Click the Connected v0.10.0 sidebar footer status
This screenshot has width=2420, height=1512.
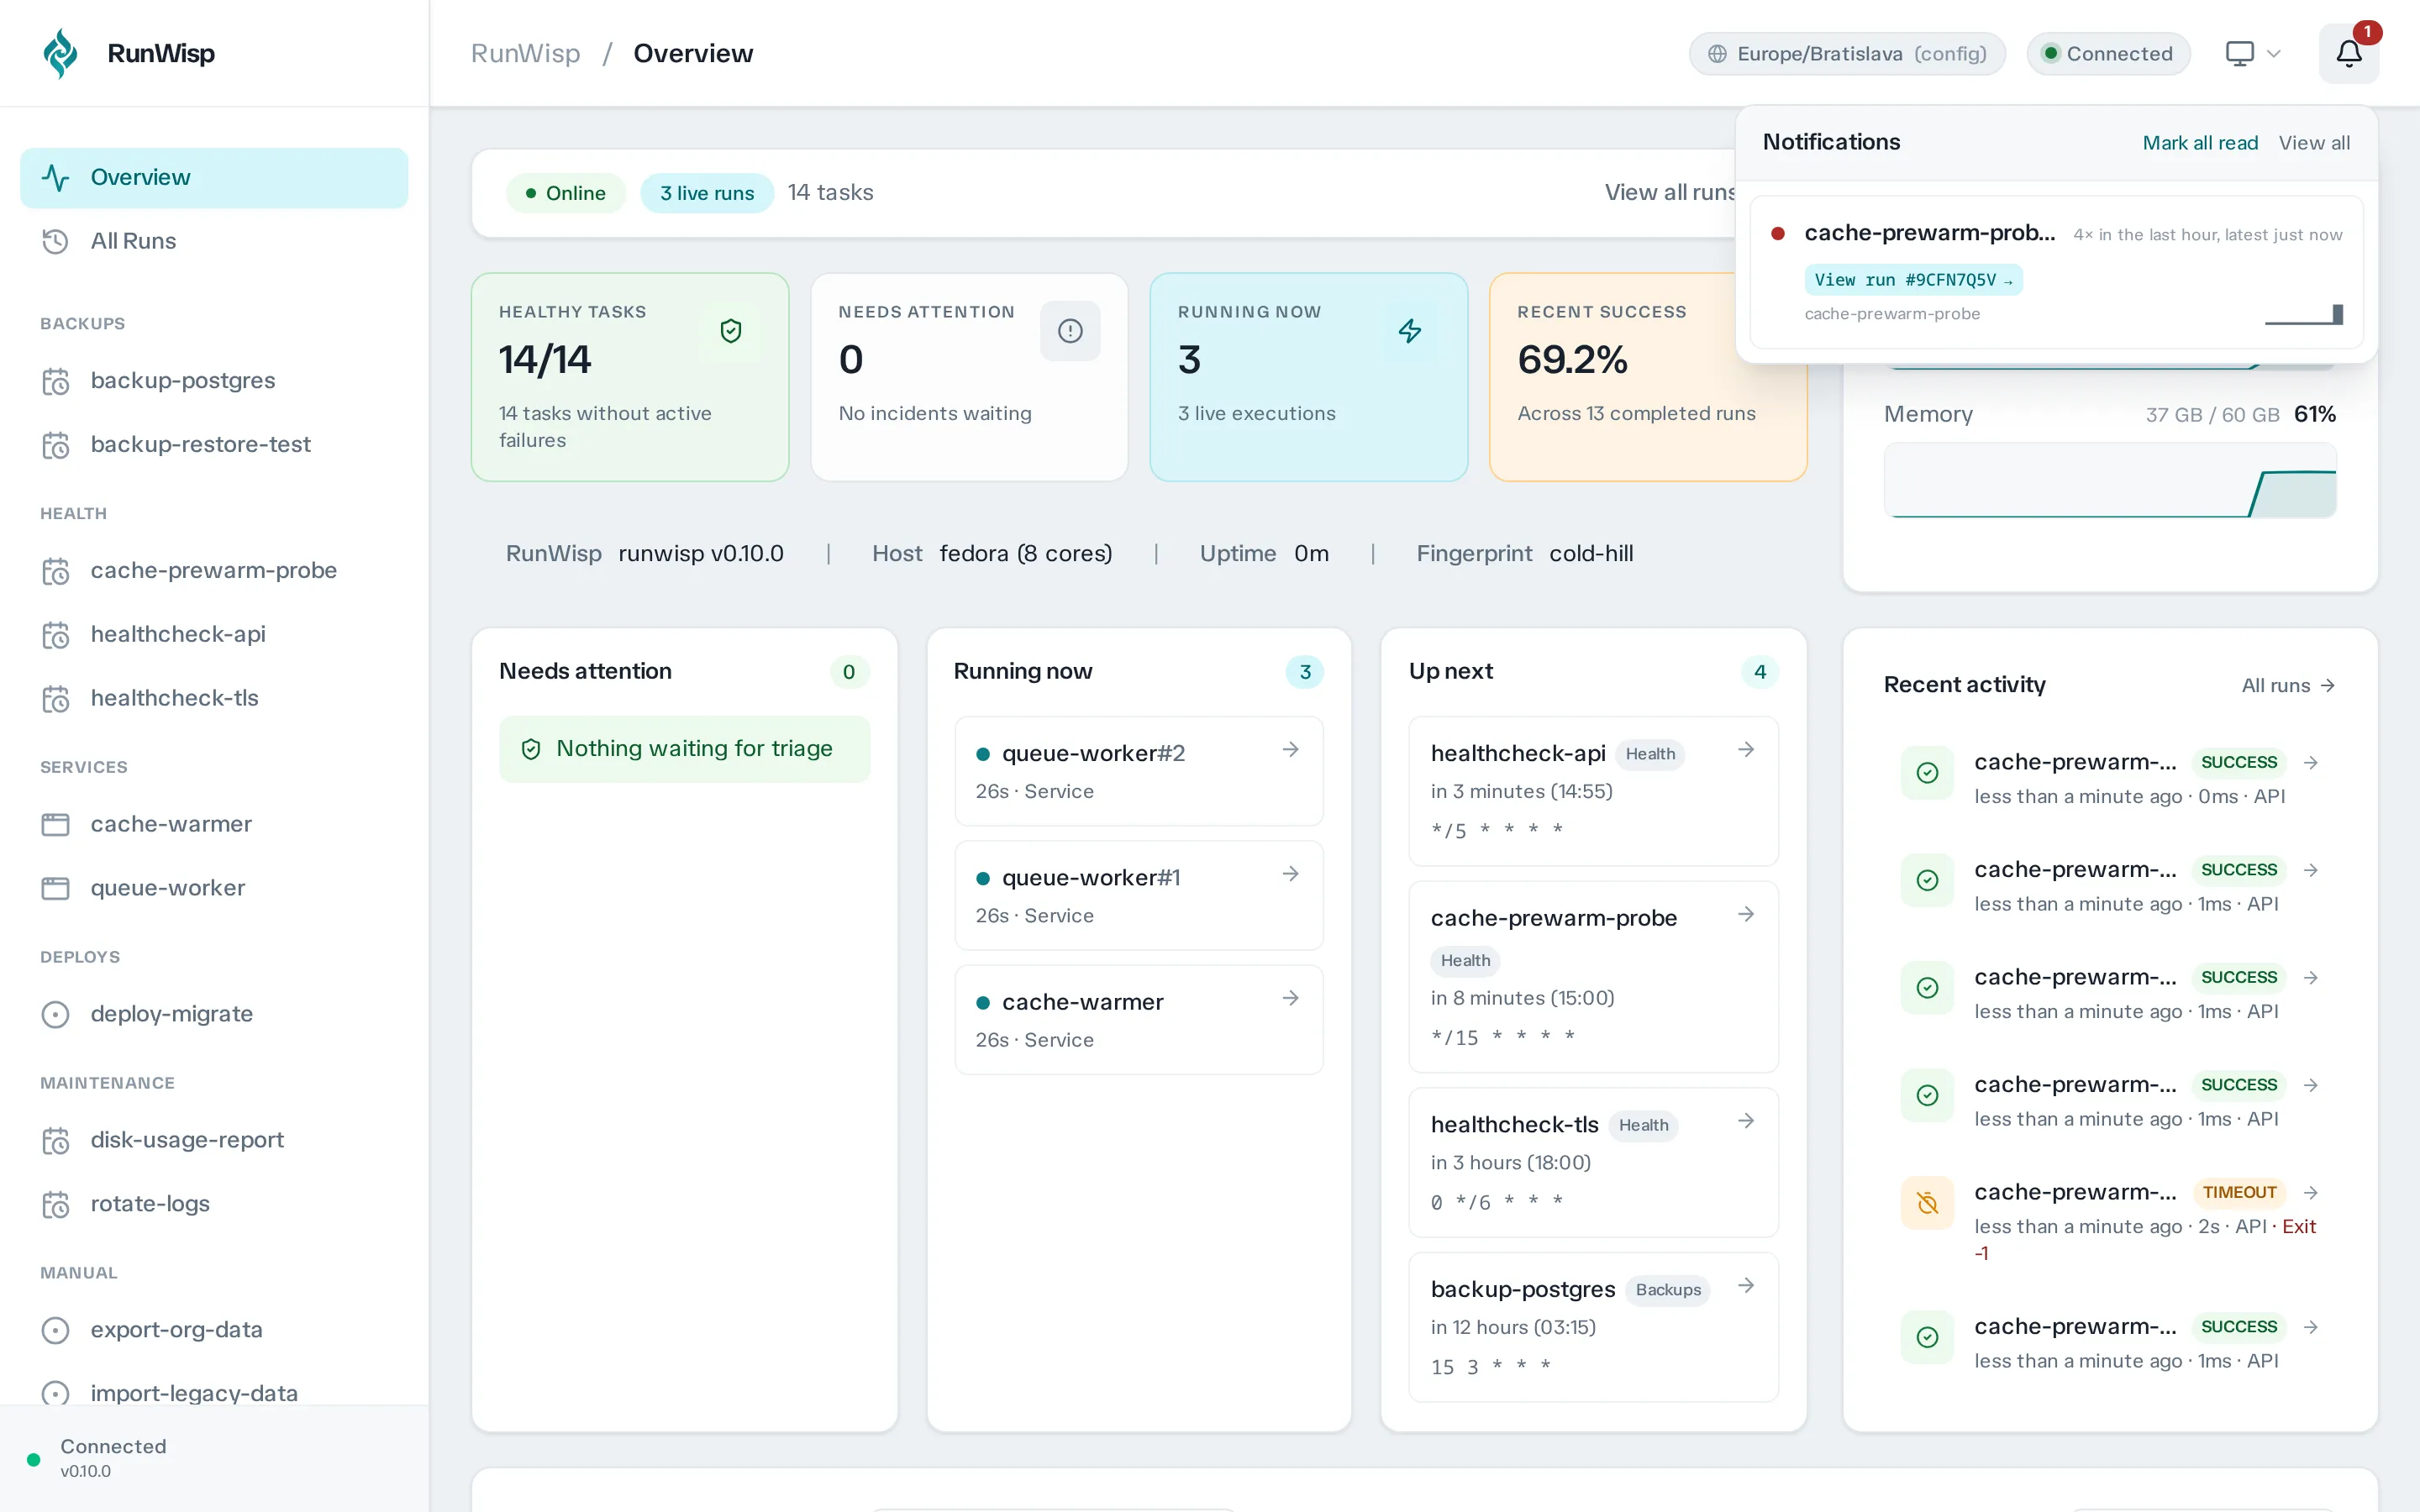pyautogui.click(x=214, y=1459)
